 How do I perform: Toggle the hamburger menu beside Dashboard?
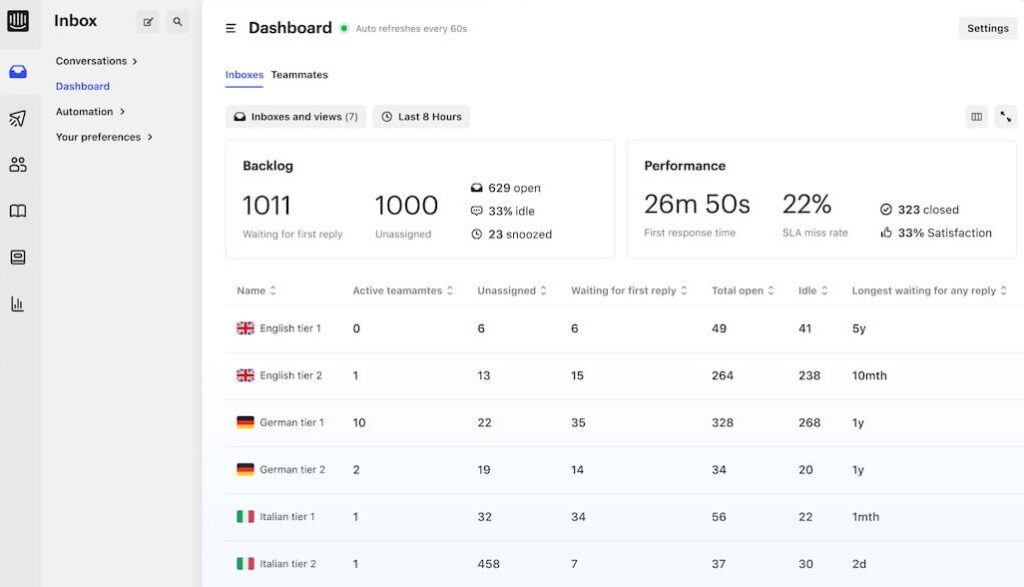(231, 29)
